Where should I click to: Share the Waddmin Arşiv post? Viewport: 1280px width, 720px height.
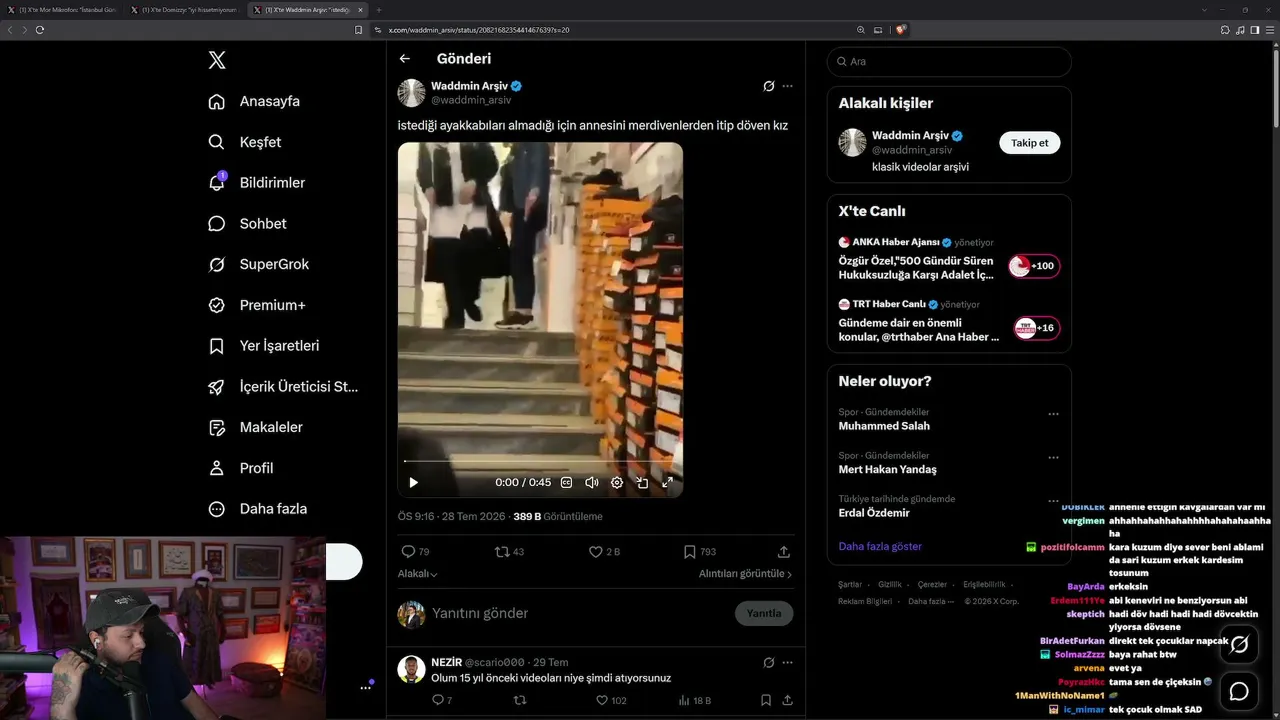(x=784, y=552)
